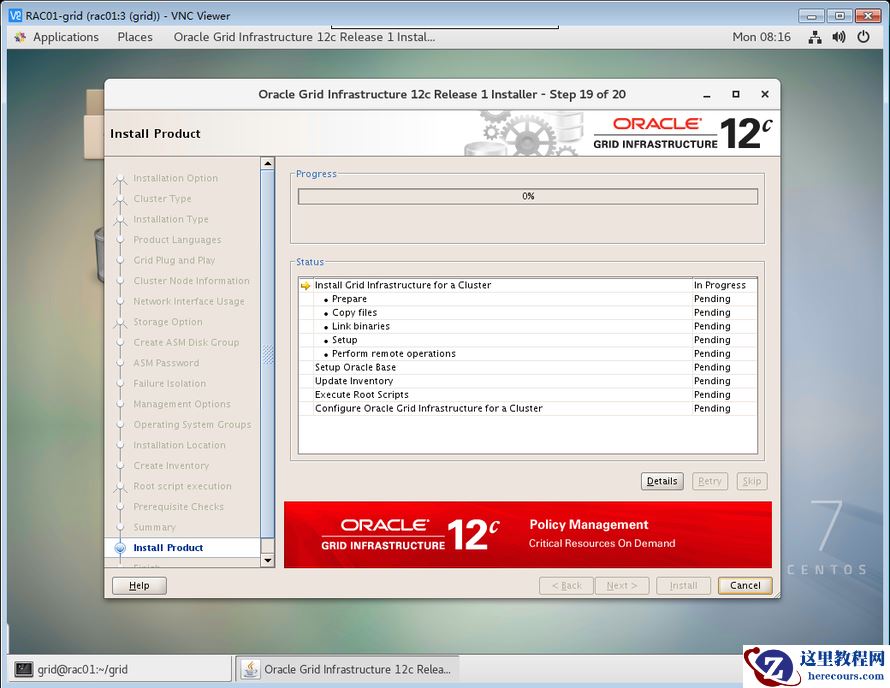Select the Operating System Groups step
Screen dimensions: 890x688
coord(192,425)
